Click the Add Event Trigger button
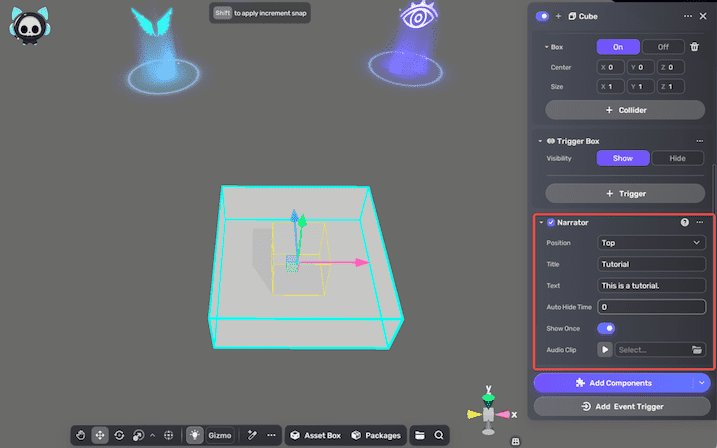This screenshot has width=717, height=448. 625,406
